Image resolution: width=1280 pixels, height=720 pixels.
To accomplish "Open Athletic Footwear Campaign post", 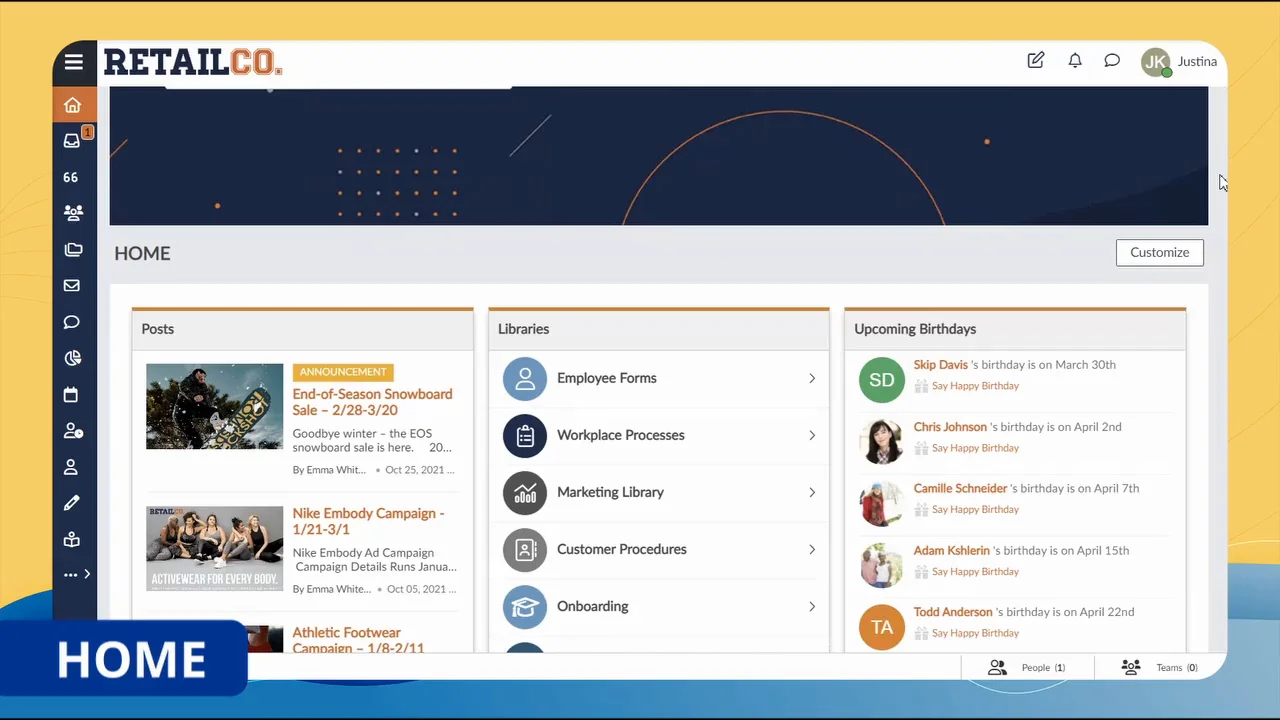I will [x=358, y=640].
